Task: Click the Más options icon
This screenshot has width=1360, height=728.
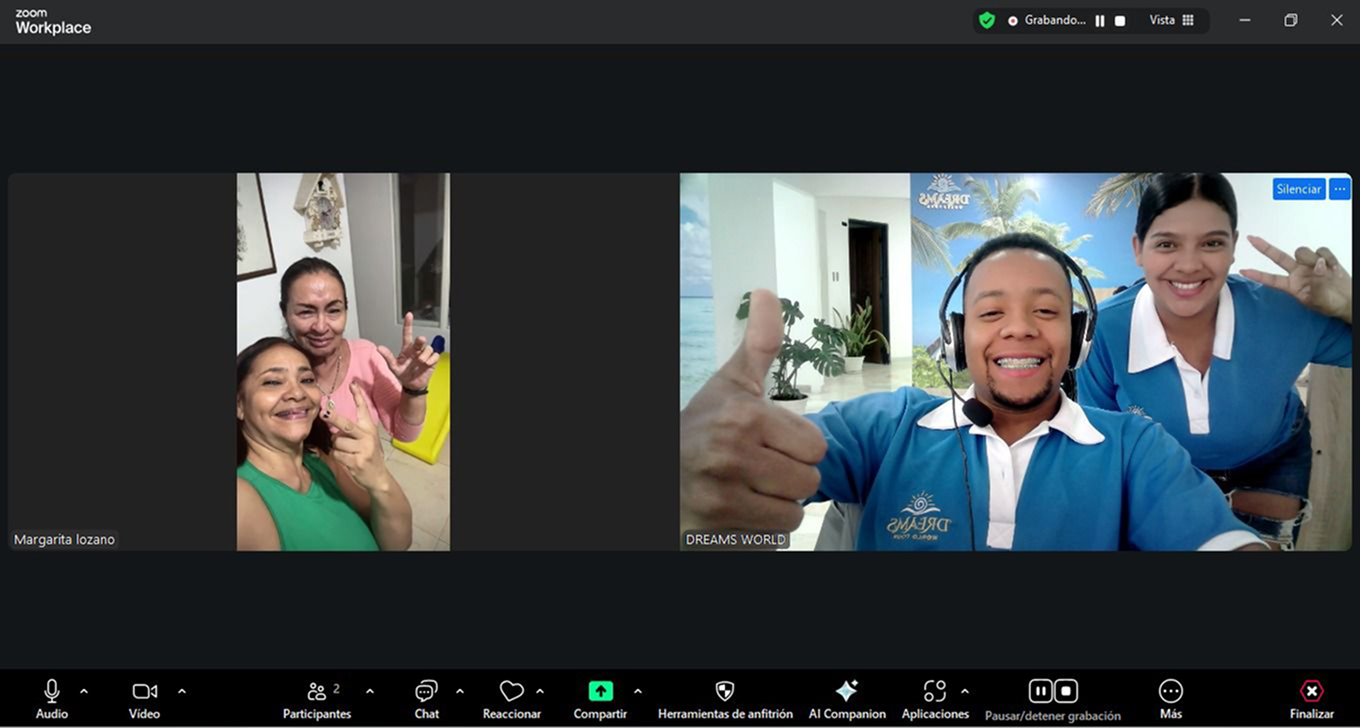Action: 1170,692
